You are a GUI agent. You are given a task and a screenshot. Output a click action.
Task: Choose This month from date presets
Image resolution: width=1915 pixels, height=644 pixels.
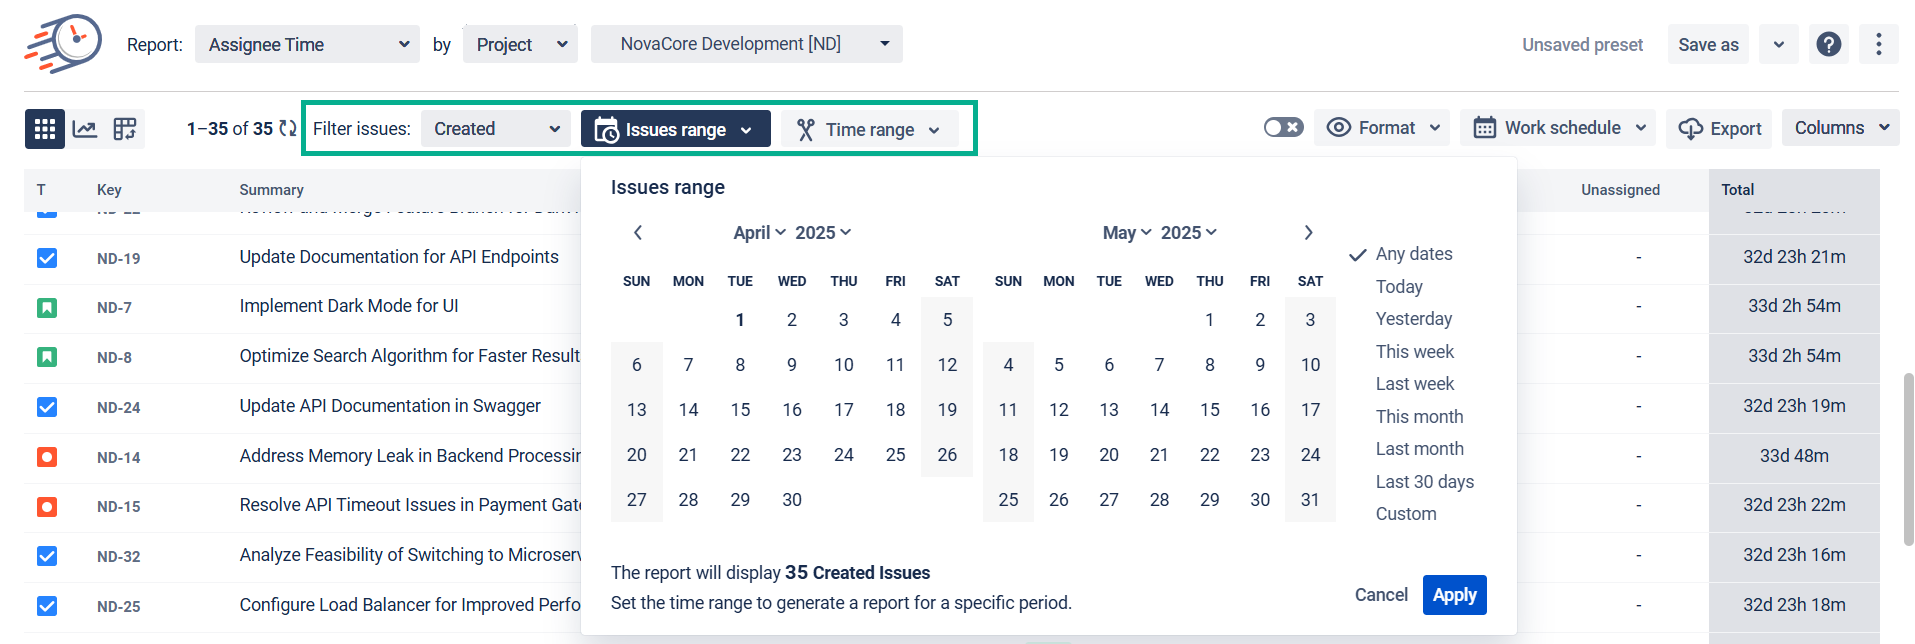(1419, 417)
